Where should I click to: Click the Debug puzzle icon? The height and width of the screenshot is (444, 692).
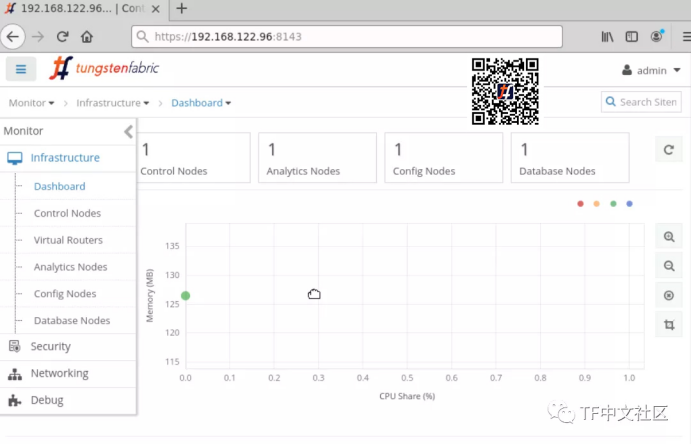point(15,400)
